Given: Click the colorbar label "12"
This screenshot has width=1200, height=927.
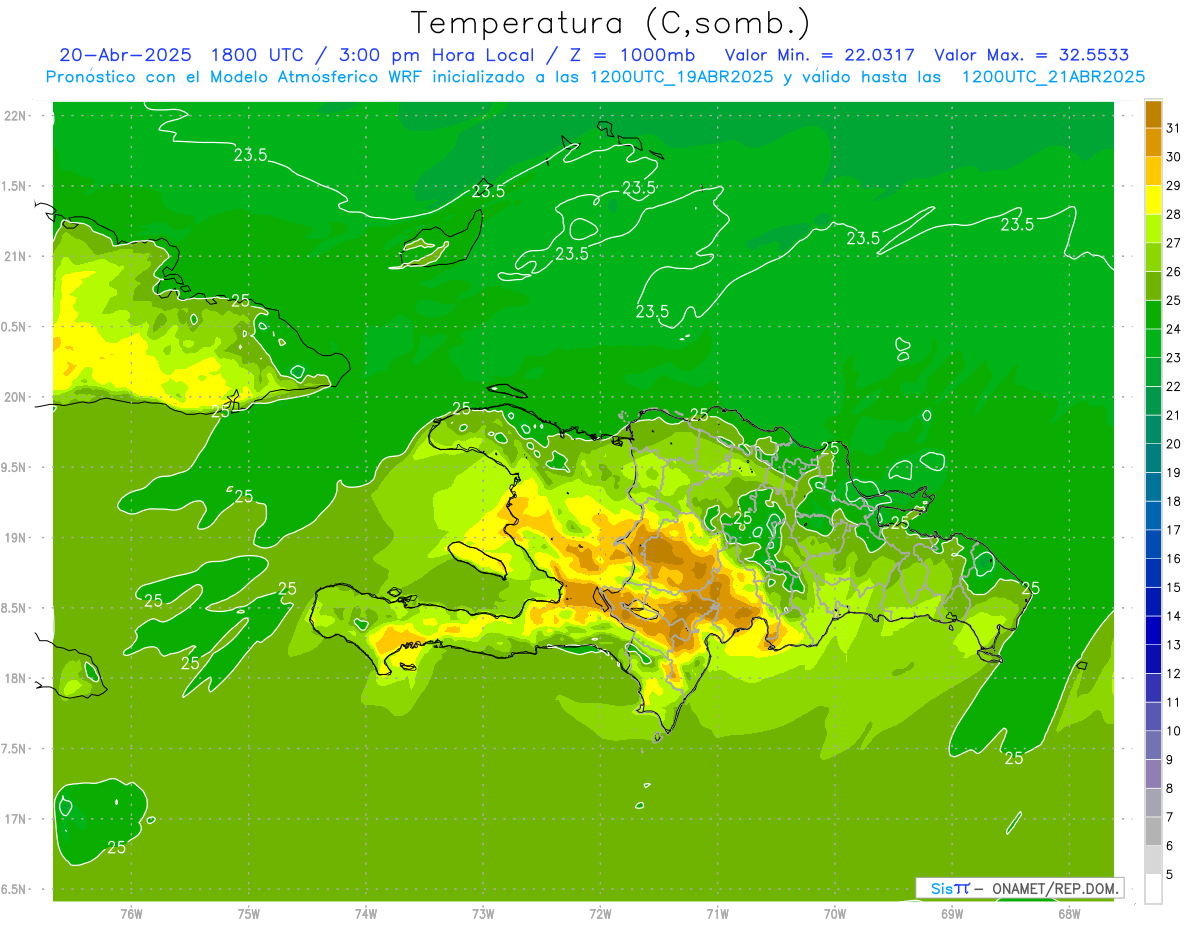Looking at the screenshot, I should [1174, 674].
